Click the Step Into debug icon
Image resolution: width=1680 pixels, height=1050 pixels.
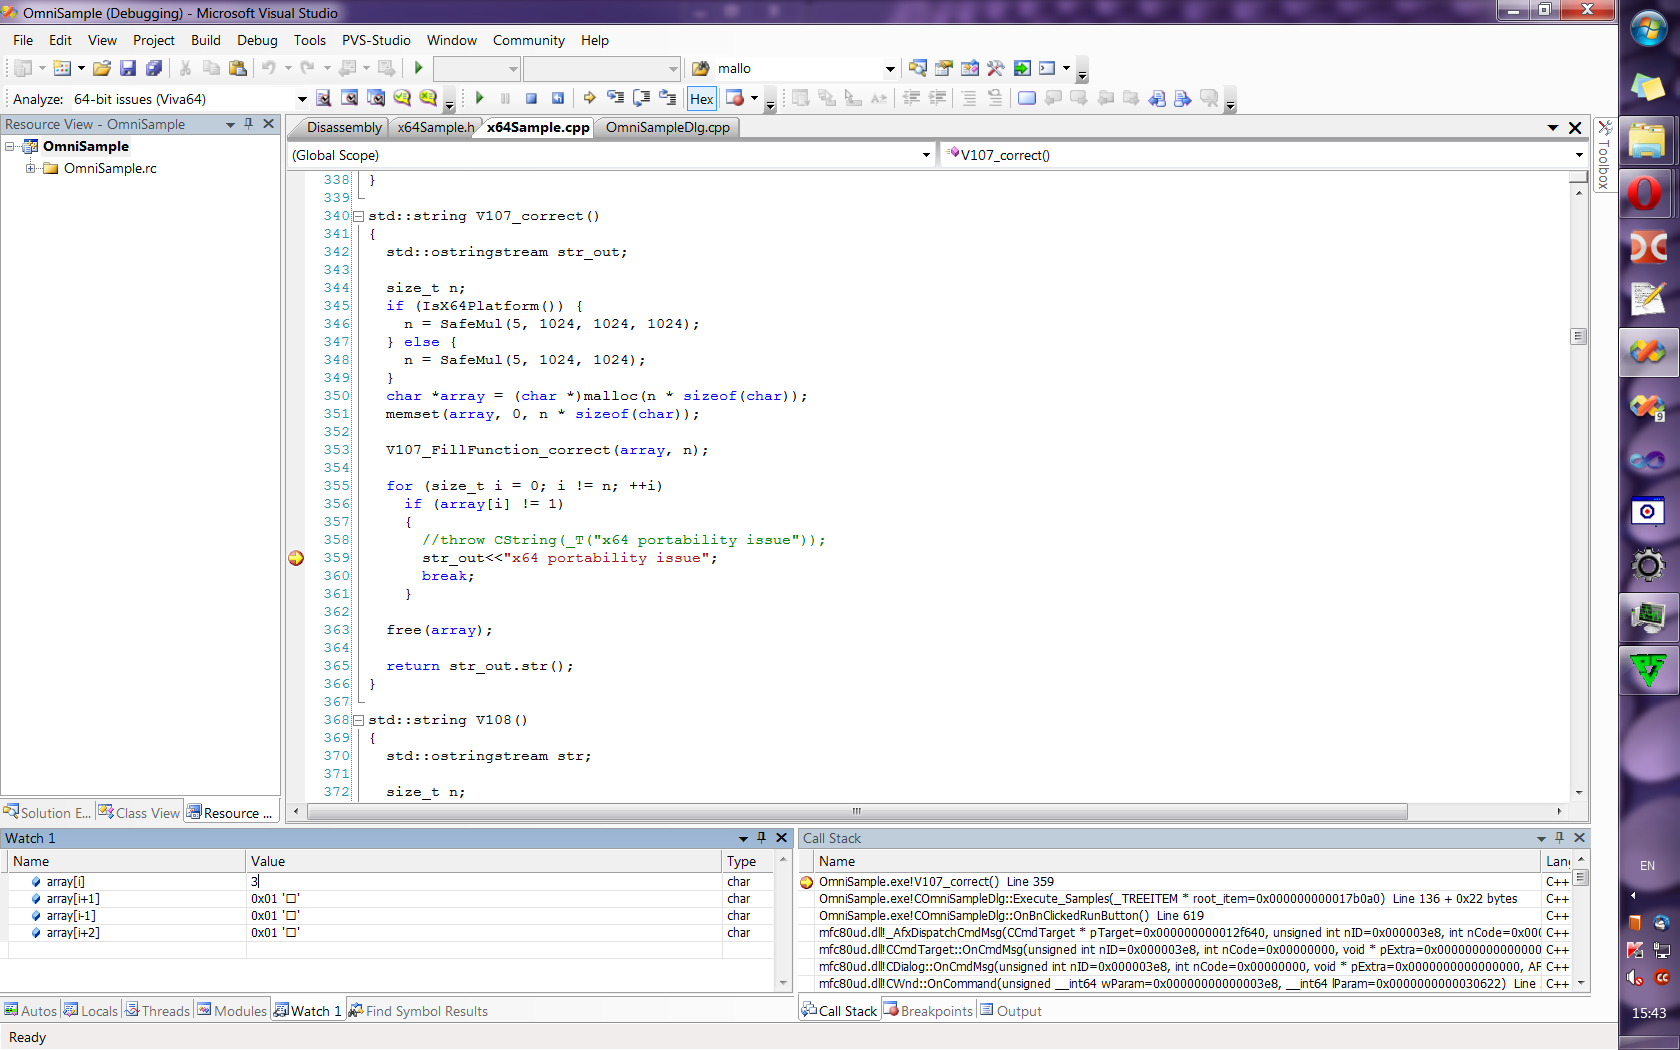(x=615, y=98)
